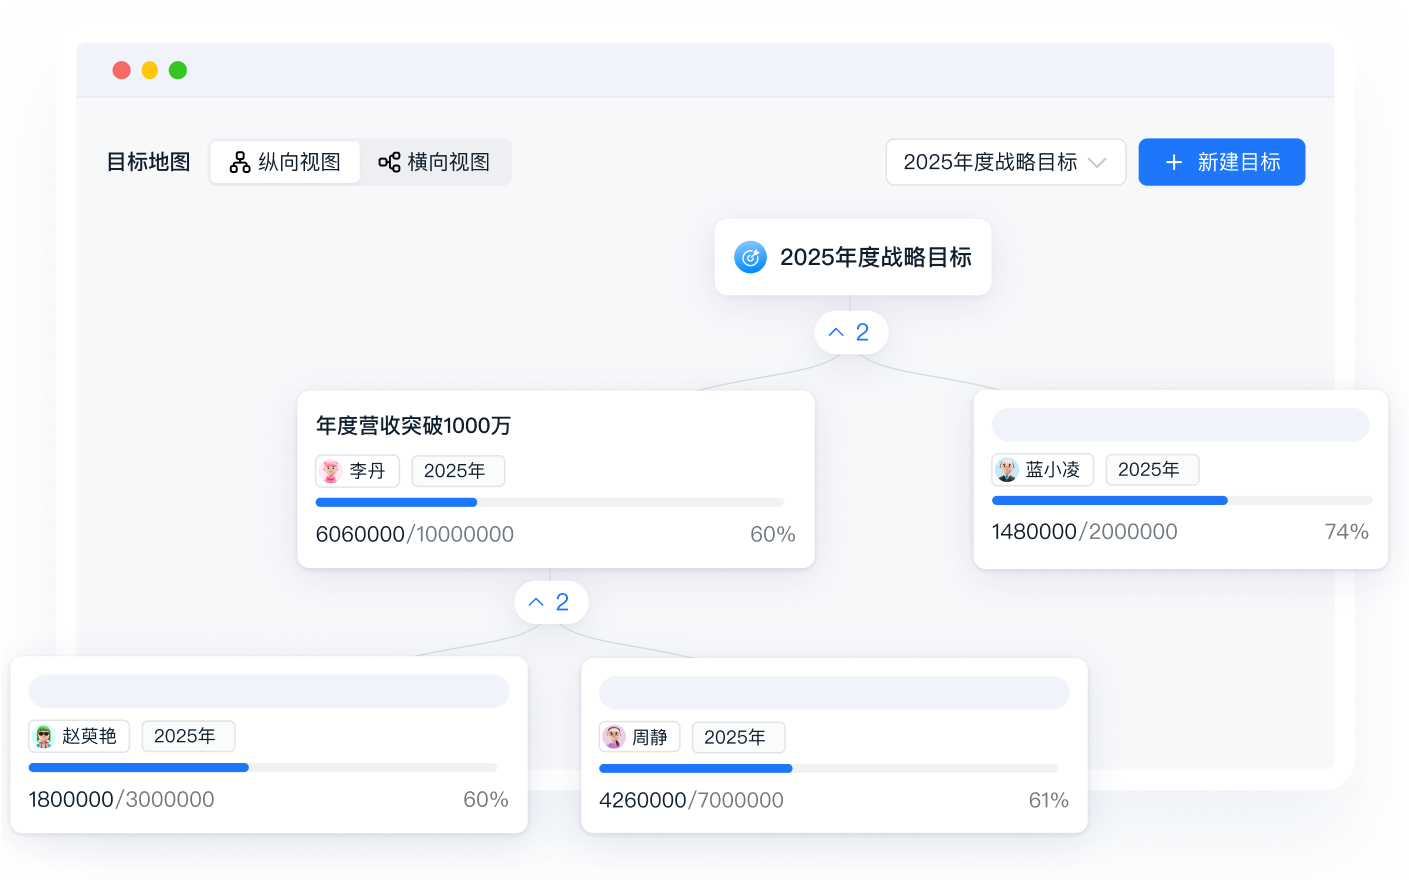The image size is (1409, 880).
Task: Click the 新建目标 button
Action: 1221,162
